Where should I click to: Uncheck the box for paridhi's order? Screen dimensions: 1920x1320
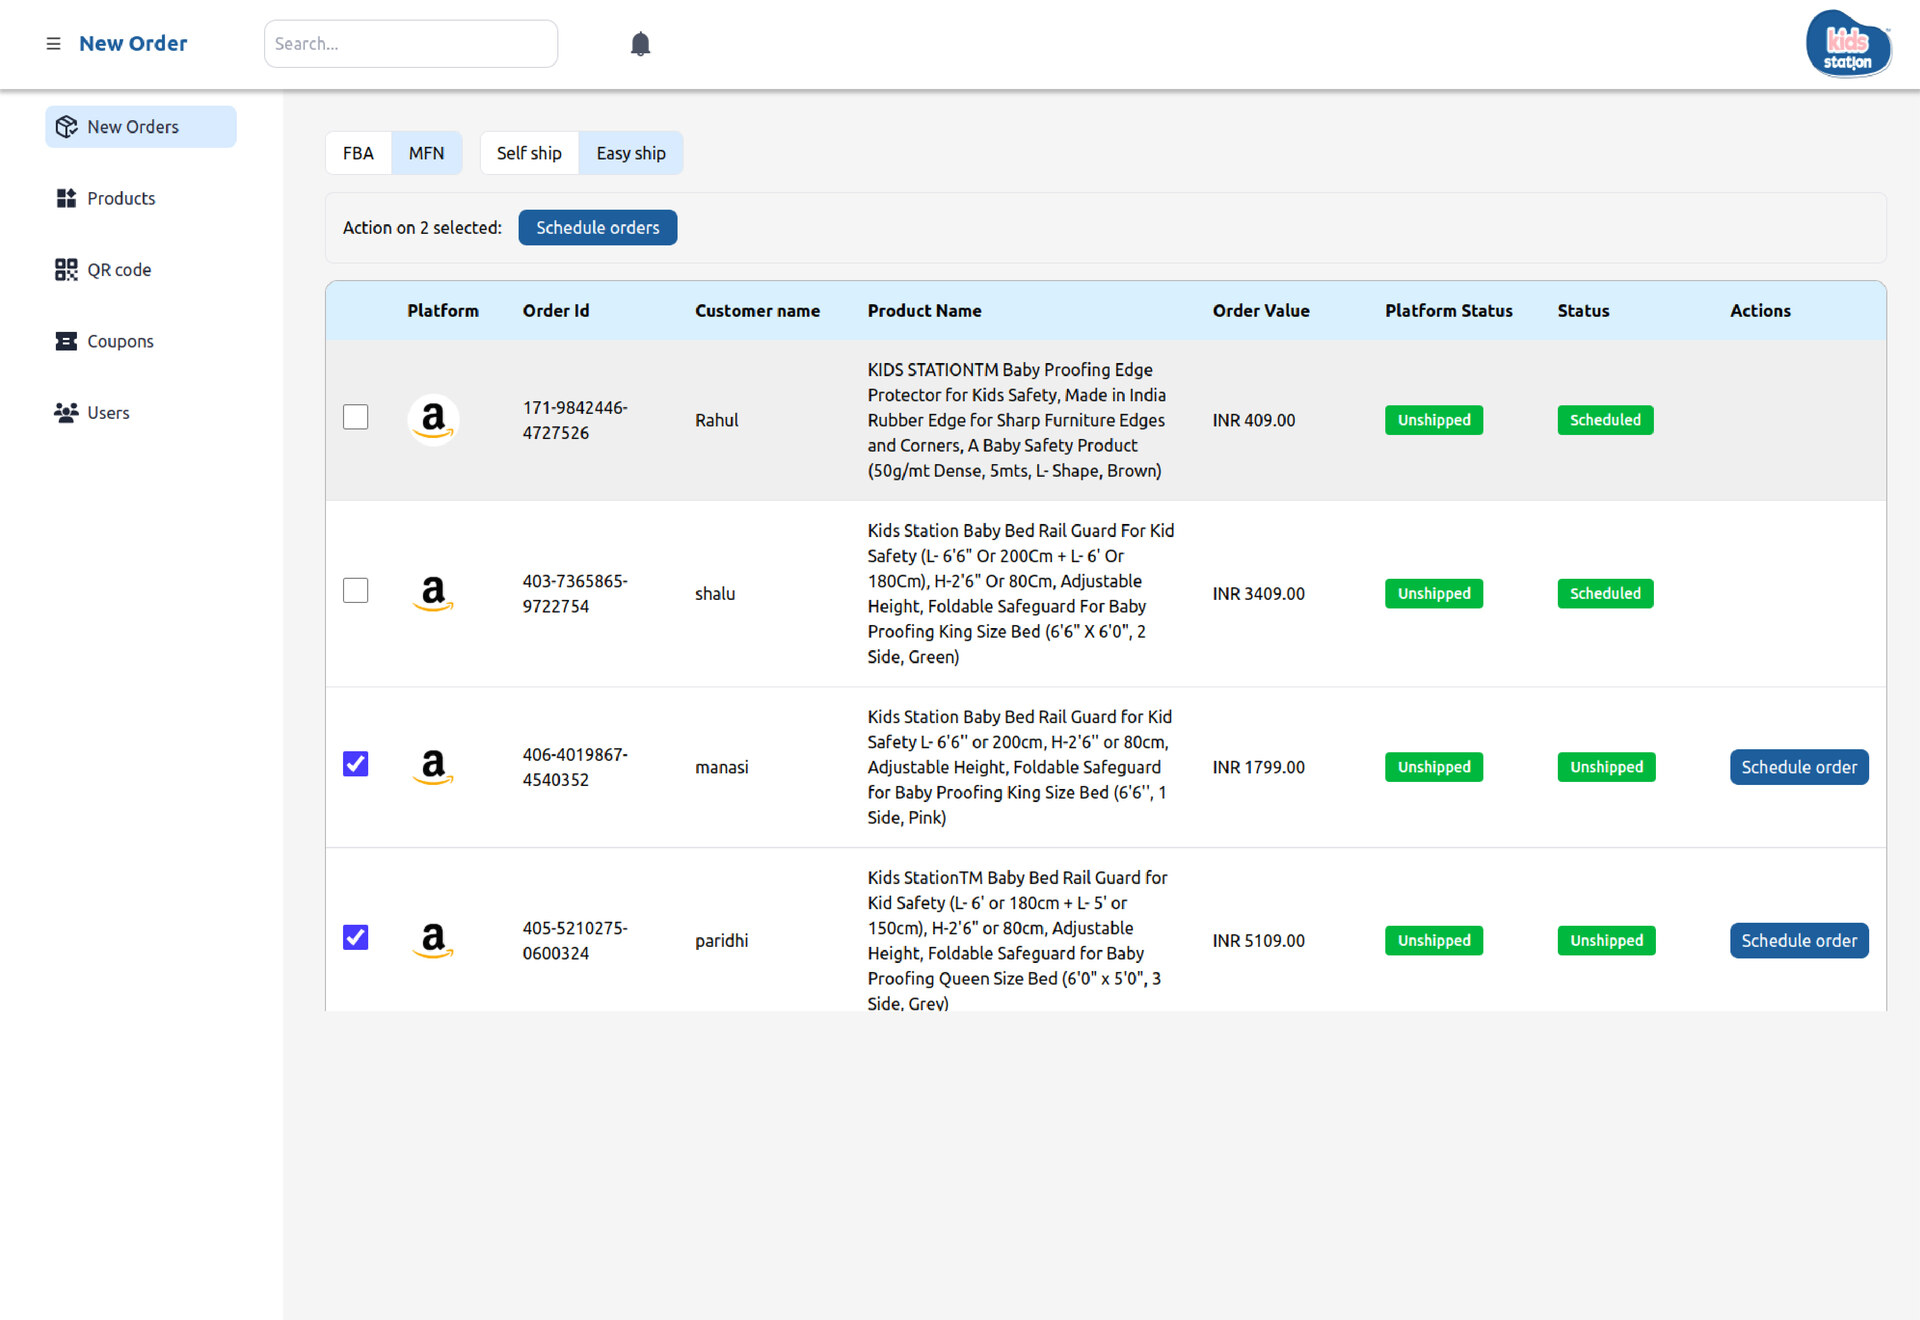tap(356, 937)
